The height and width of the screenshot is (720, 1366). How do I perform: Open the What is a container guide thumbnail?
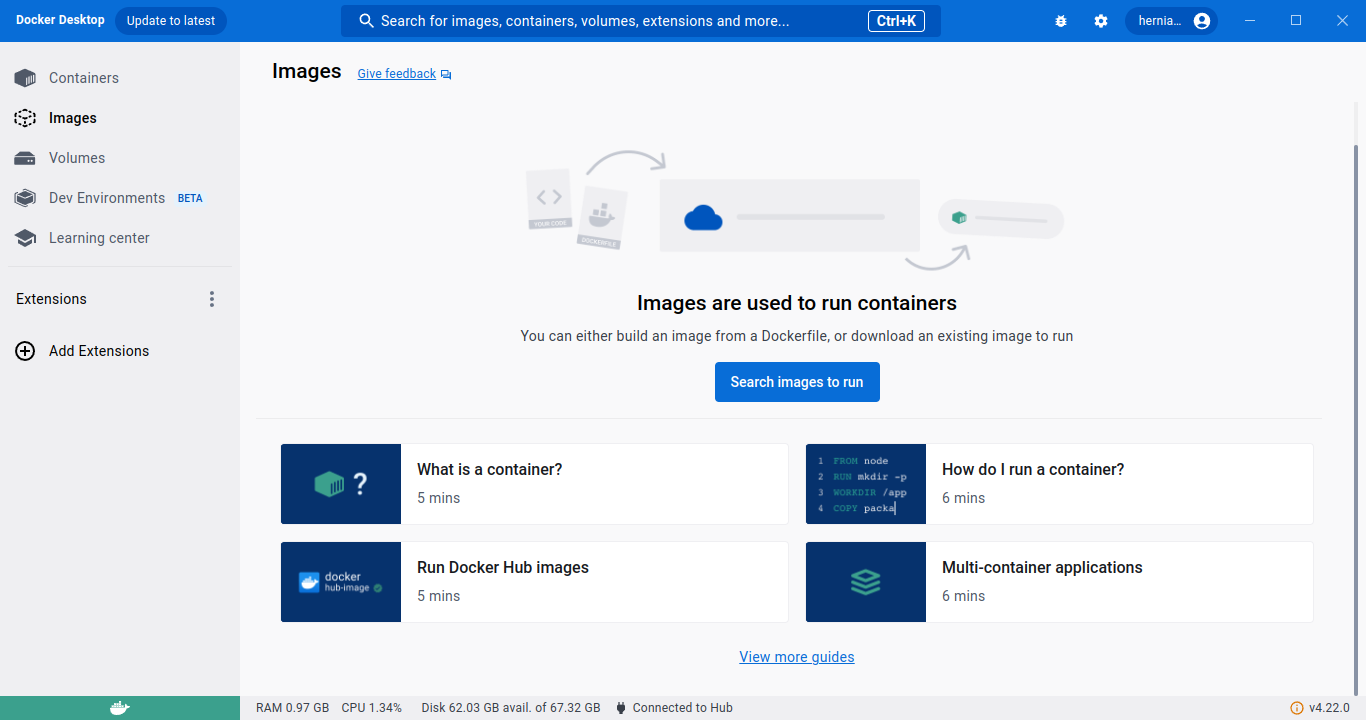click(341, 484)
